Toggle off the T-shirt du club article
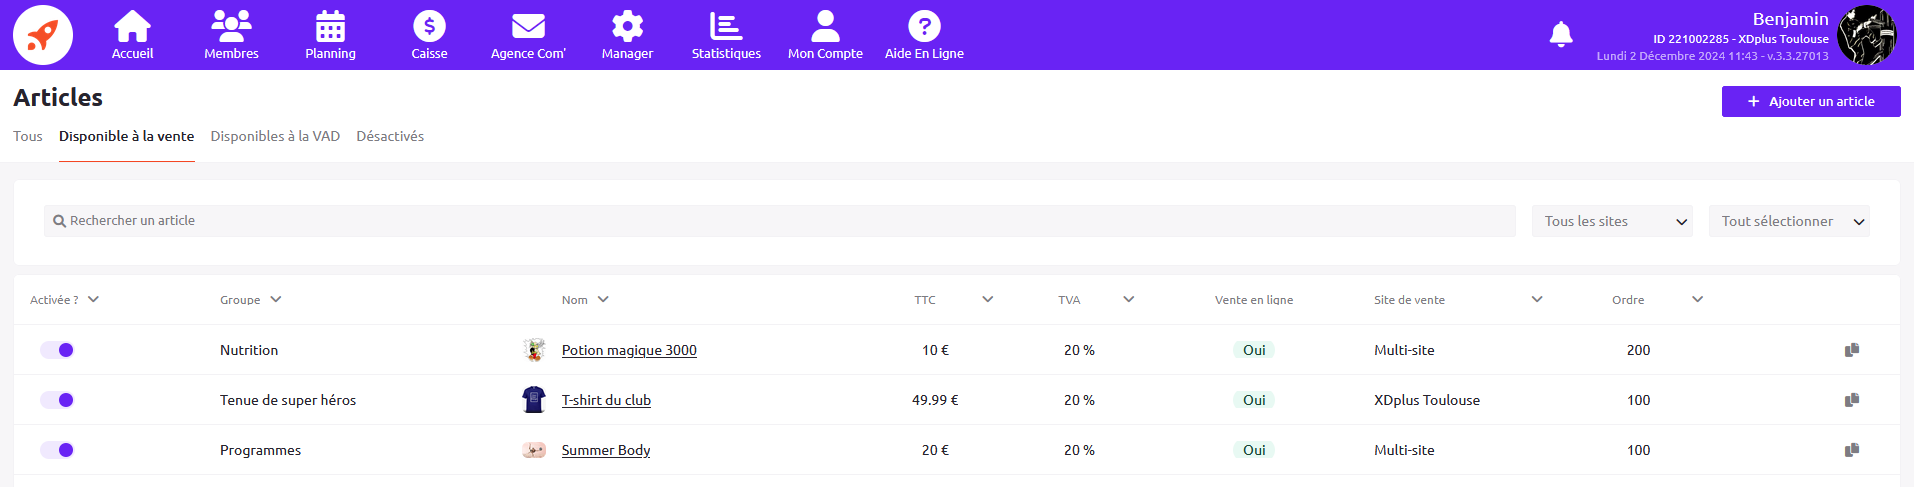The width and height of the screenshot is (1914, 487). (x=57, y=400)
